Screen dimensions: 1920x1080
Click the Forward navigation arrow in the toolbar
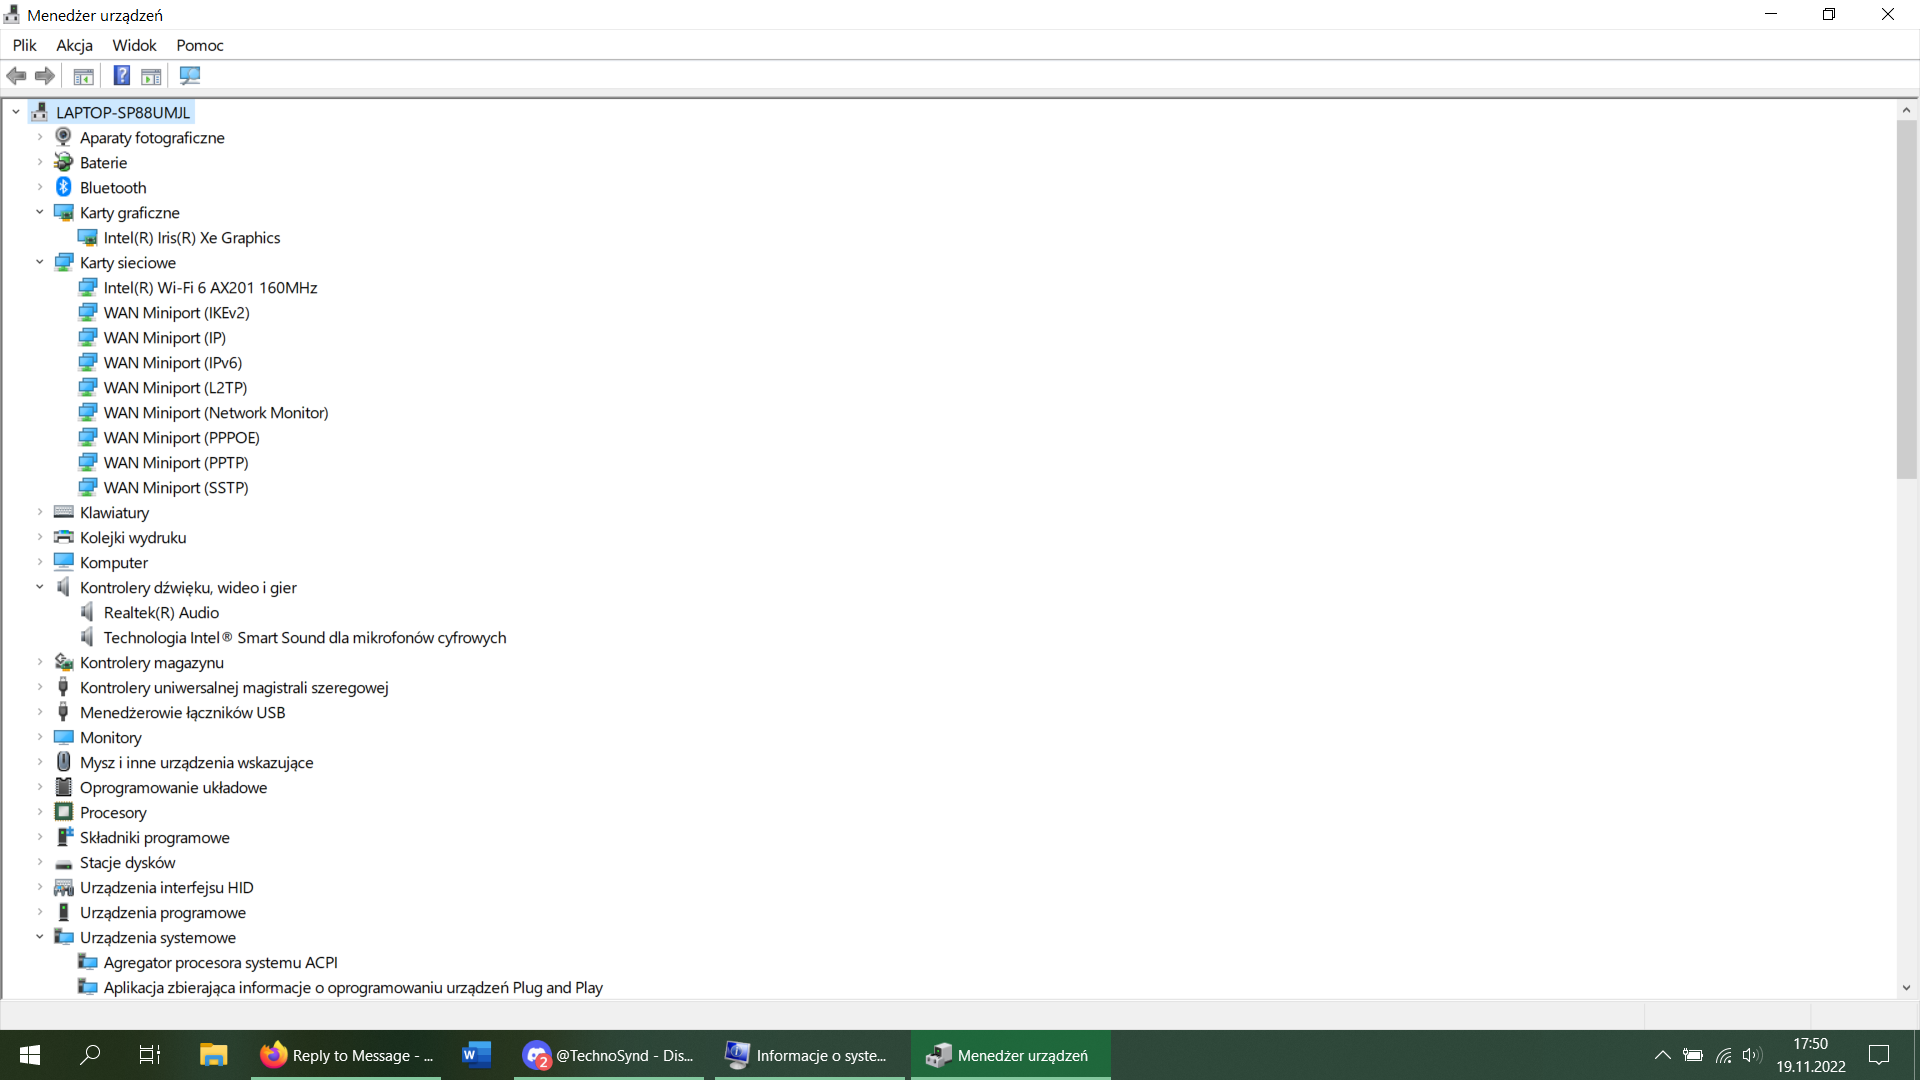coord(45,75)
